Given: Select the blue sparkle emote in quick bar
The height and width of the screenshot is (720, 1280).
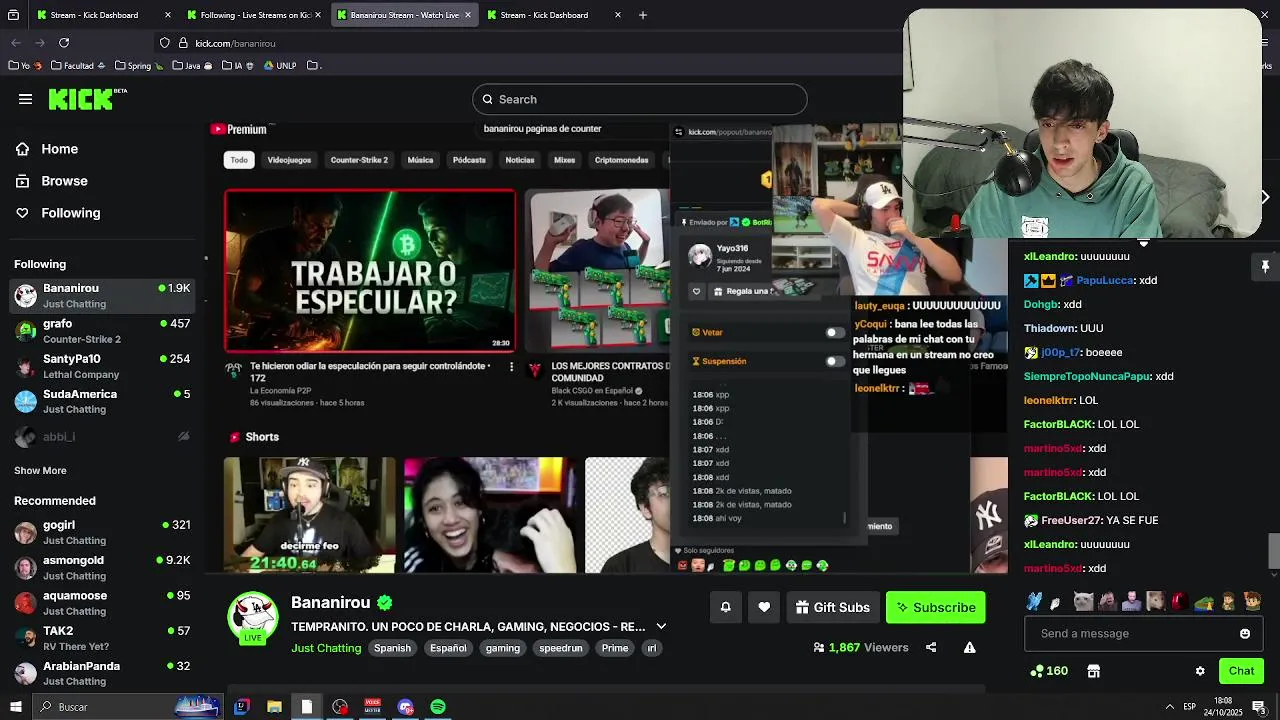Looking at the screenshot, I should pyautogui.click(x=1034, y=601).
